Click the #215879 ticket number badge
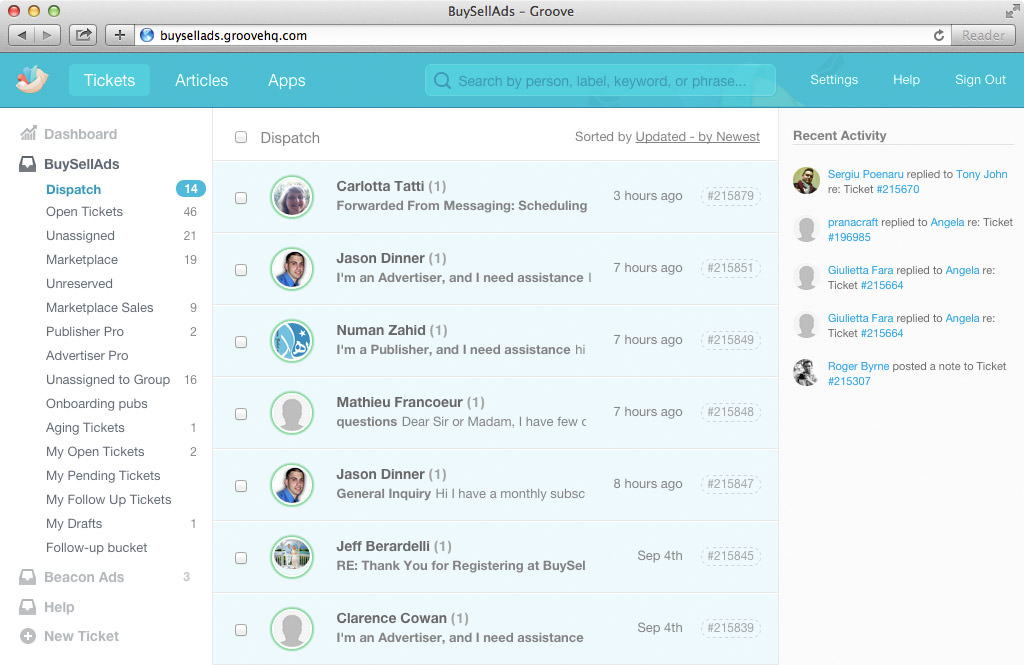 tap(731, 196)
